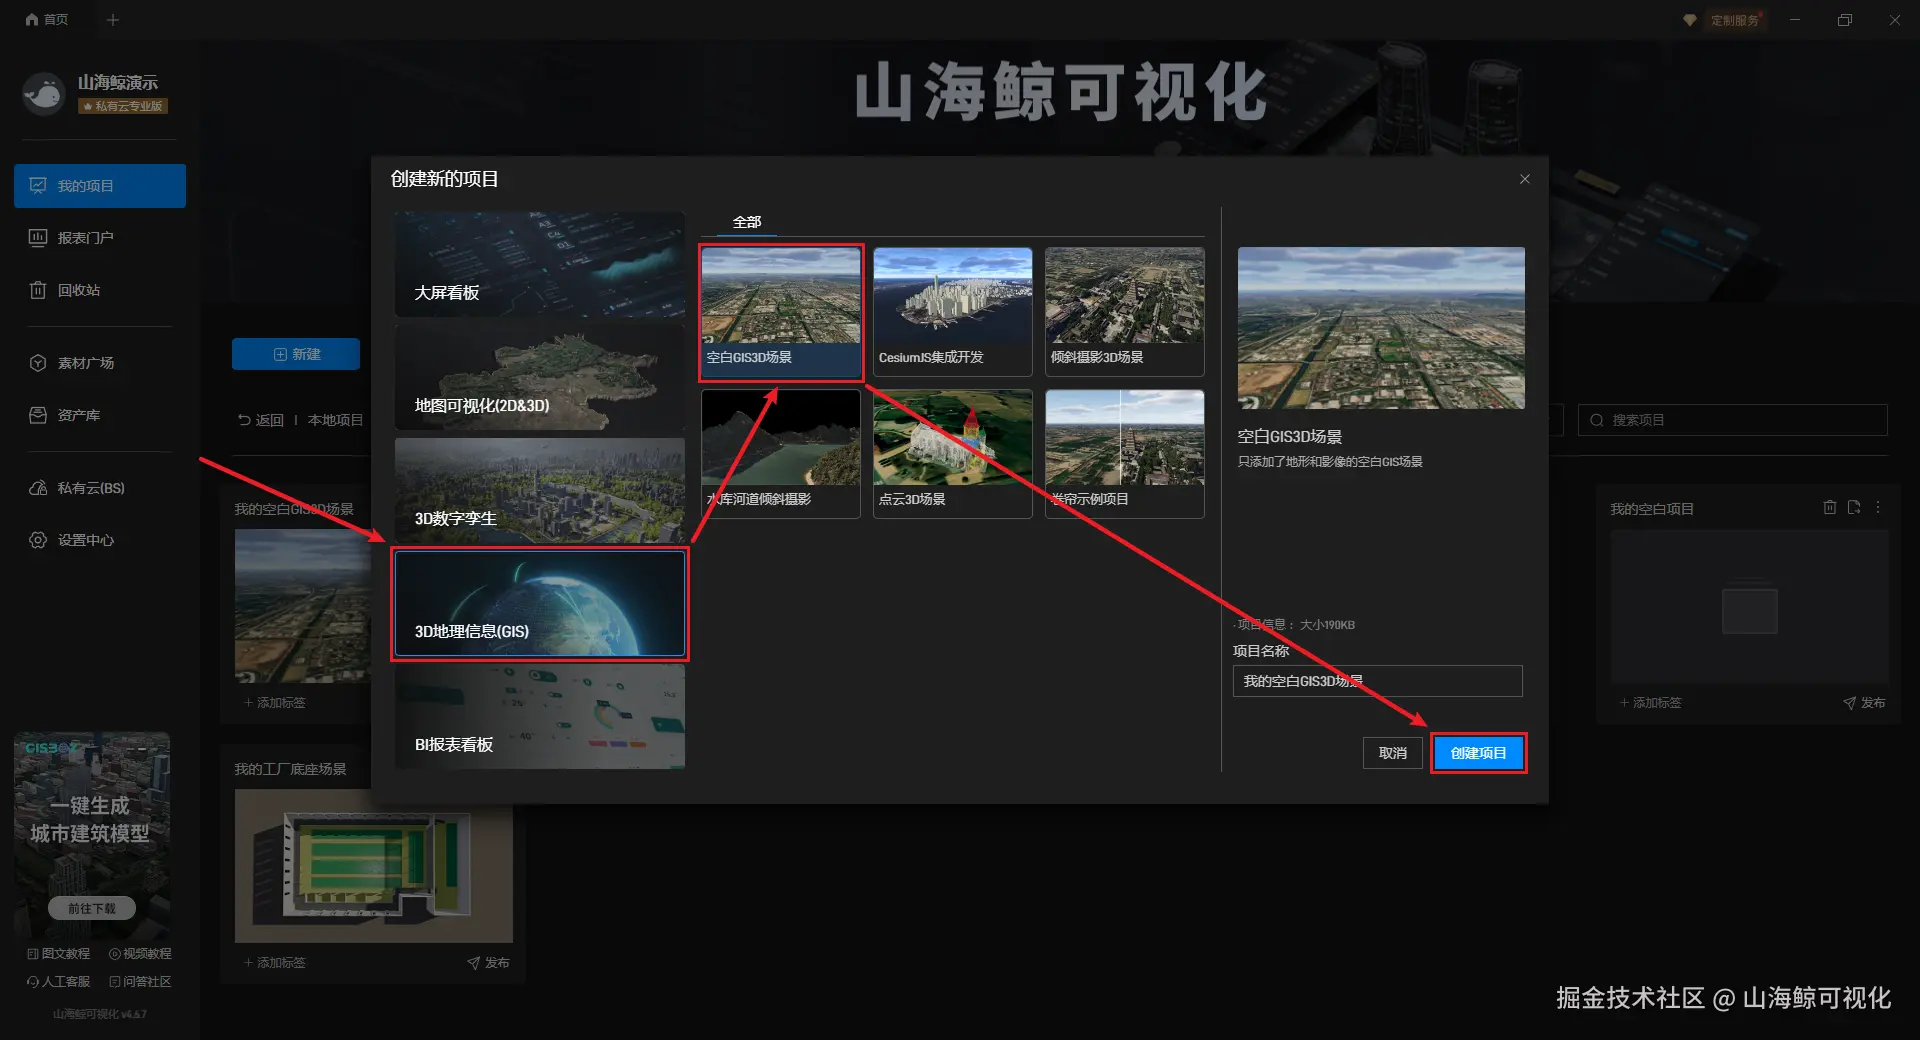Click the 项目信息 大小190KB text
1920x1040 pixels.
point(1296,625)
